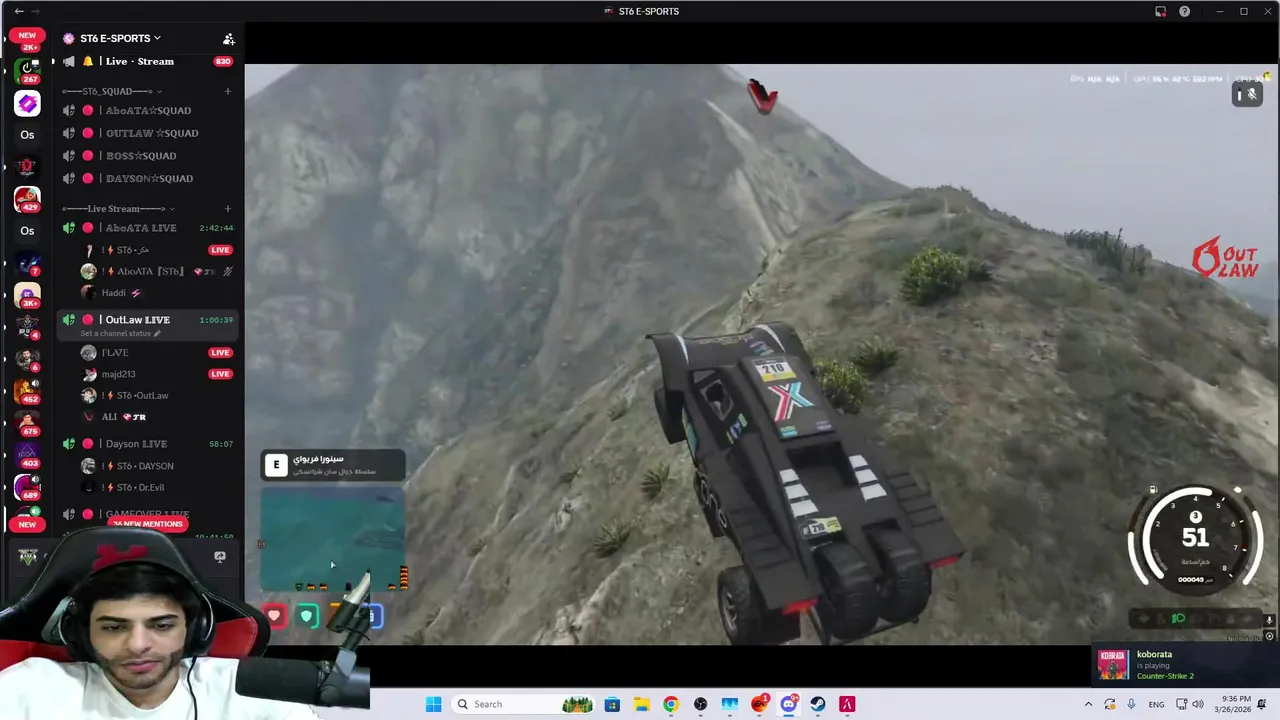Screen dimensions: 1280x720
Task: Go back using the top-left arrow
Action: [x=19, y=11]
